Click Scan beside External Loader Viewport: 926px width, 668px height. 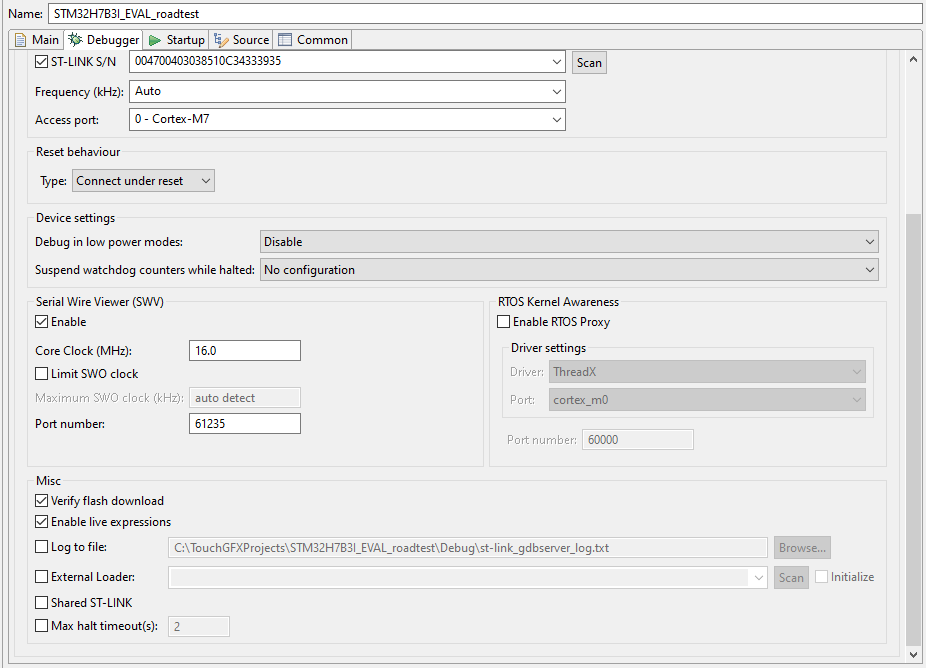791,578
